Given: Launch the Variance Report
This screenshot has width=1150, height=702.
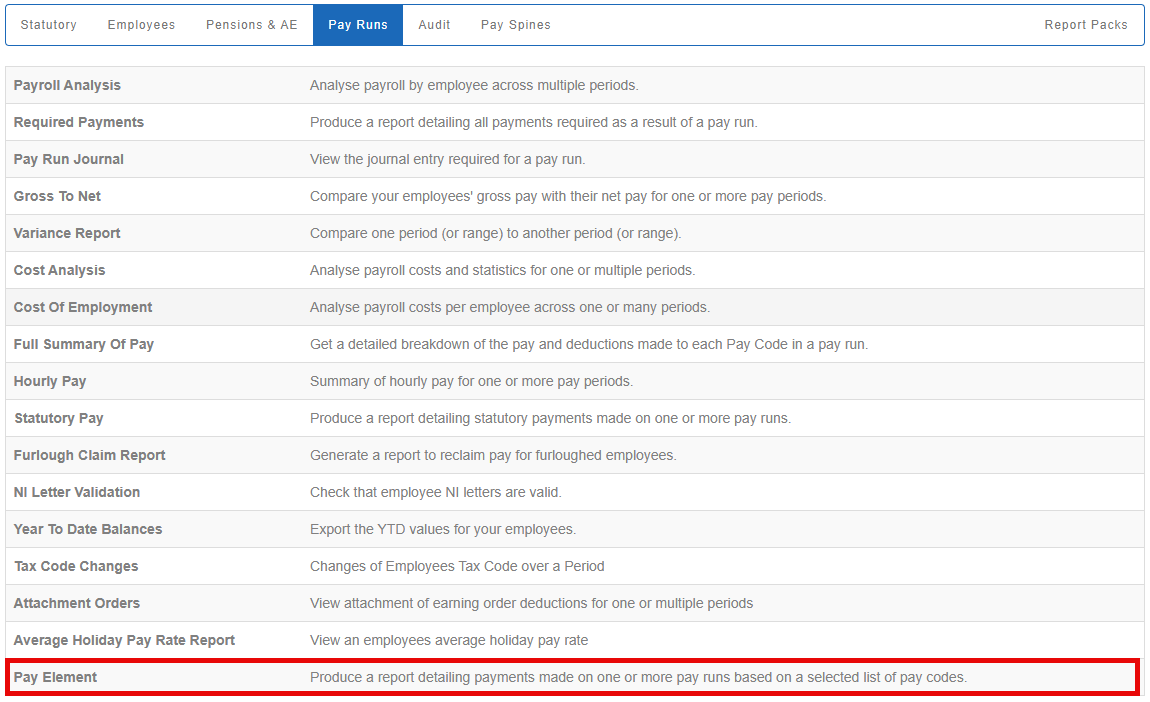Looking at the screenshot, I should pos(67,233).
